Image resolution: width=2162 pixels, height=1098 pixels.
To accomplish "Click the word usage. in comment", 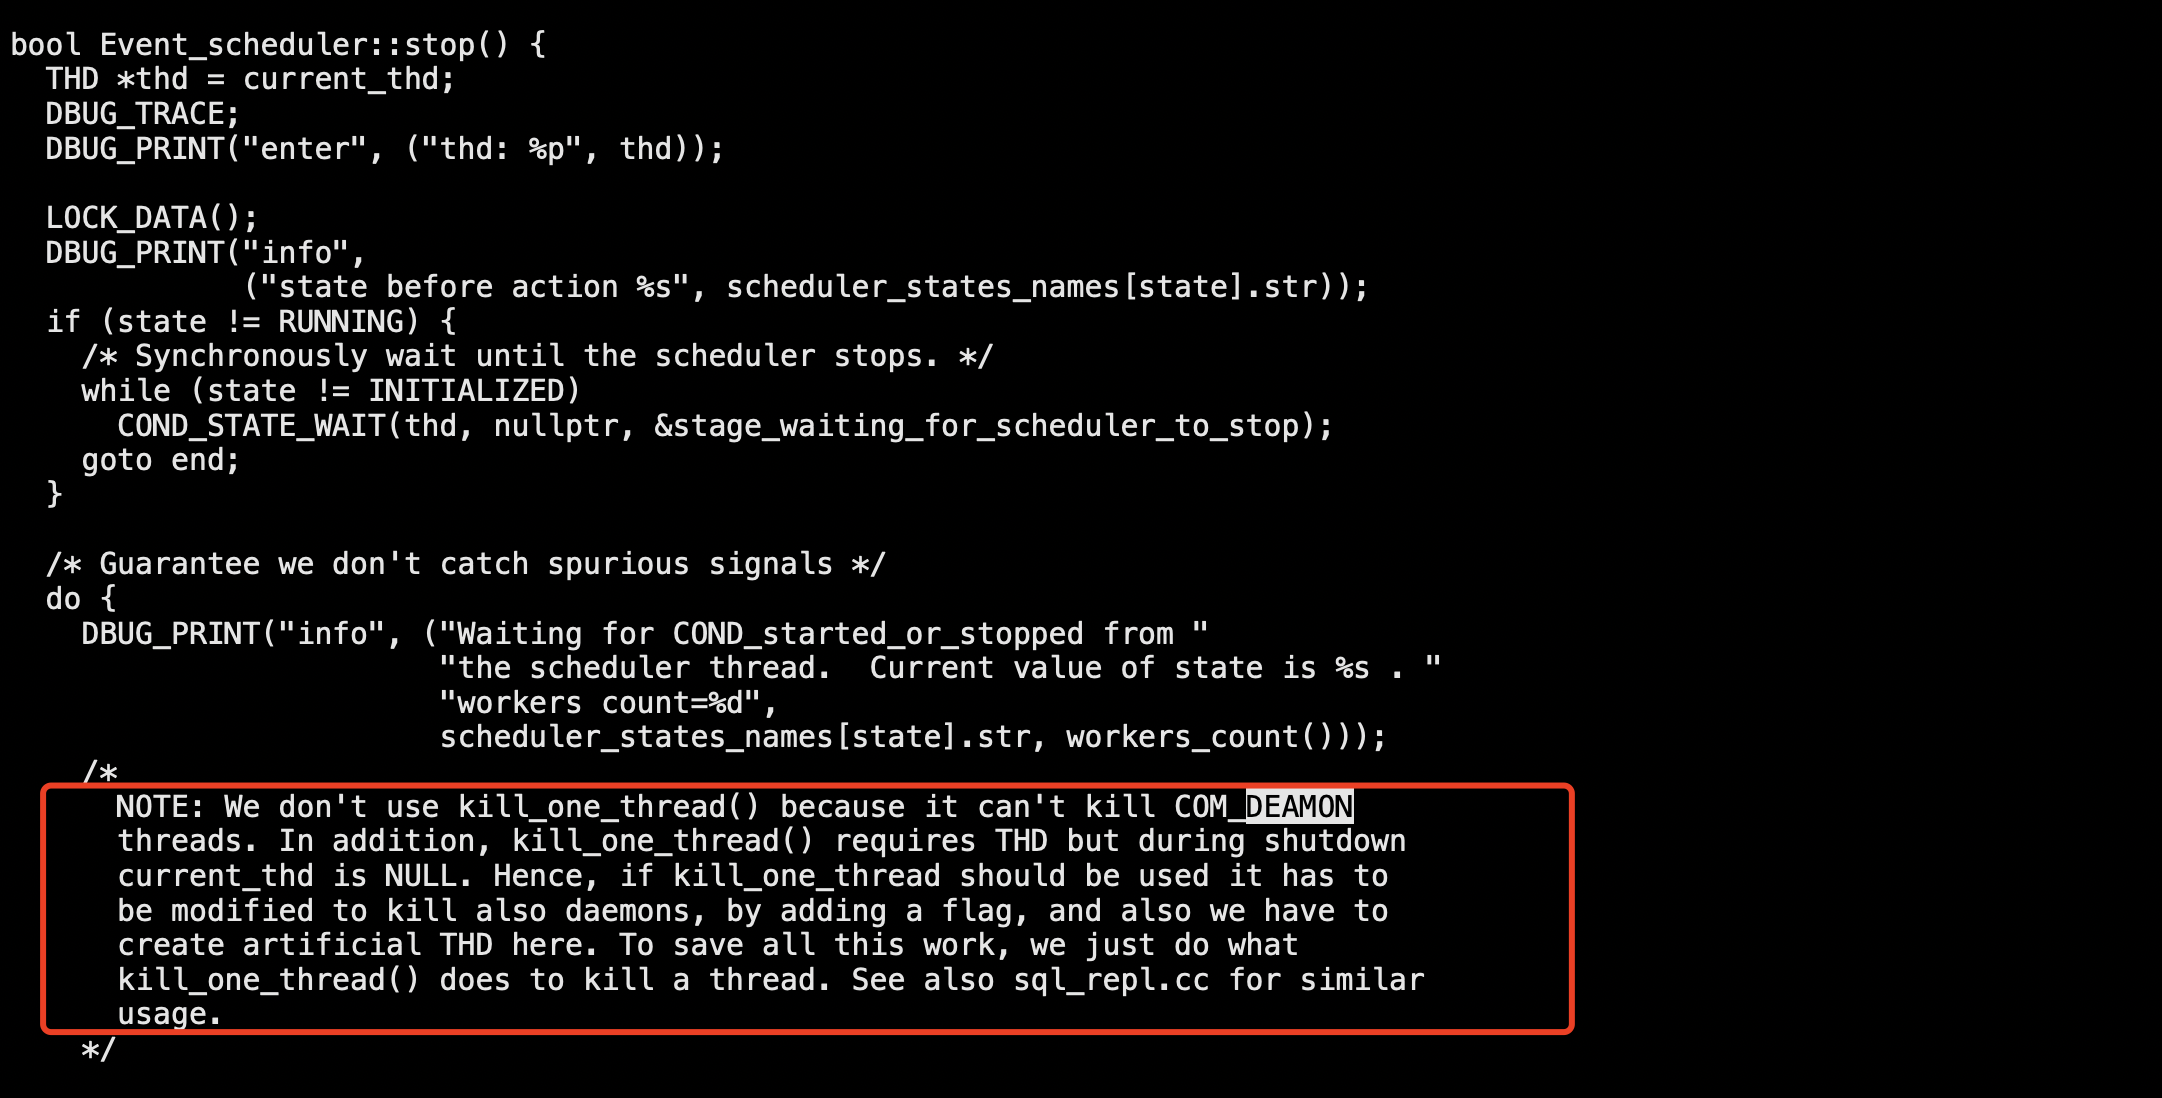I will 169,1015.
